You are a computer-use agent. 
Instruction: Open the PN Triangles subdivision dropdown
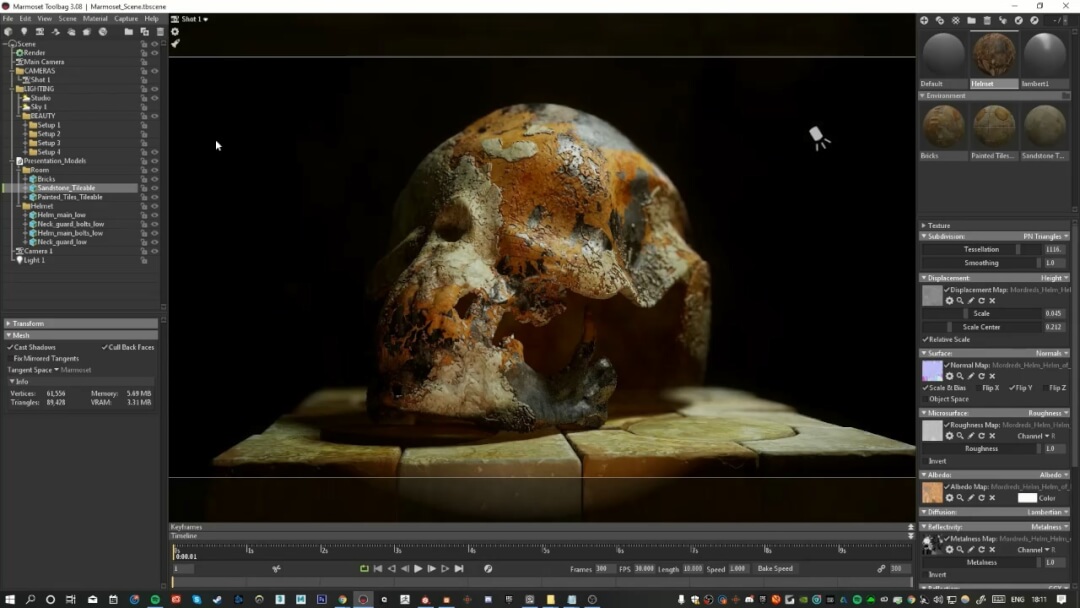click(1046, 237)
